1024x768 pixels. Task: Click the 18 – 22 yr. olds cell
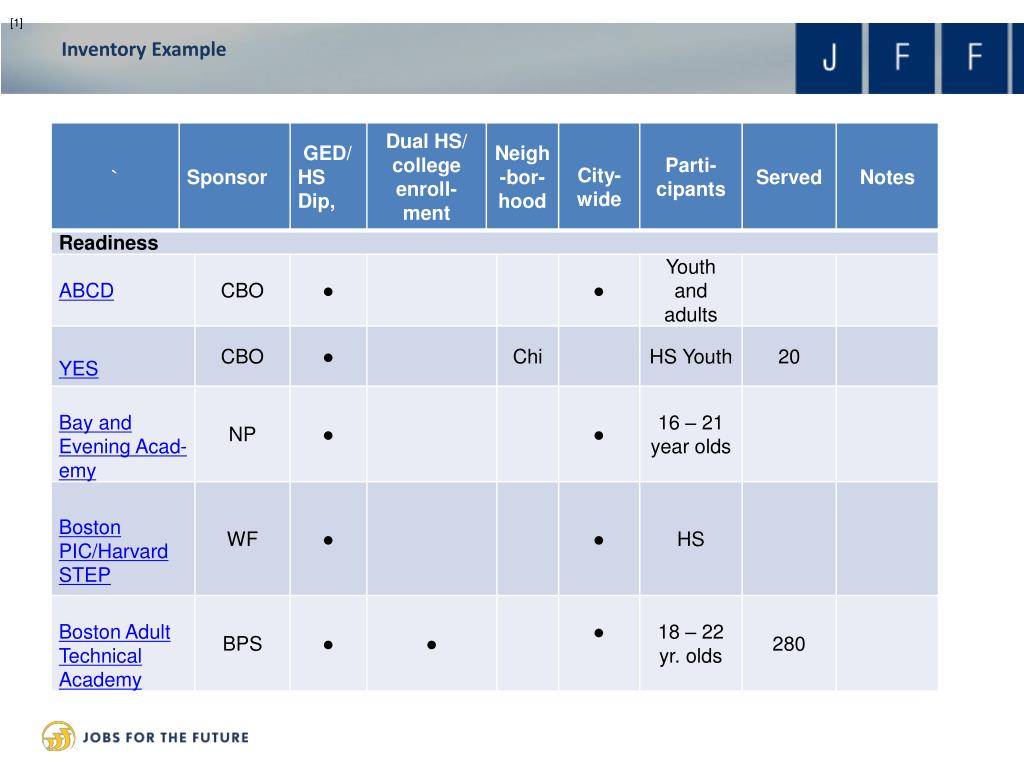pos(691,644)
